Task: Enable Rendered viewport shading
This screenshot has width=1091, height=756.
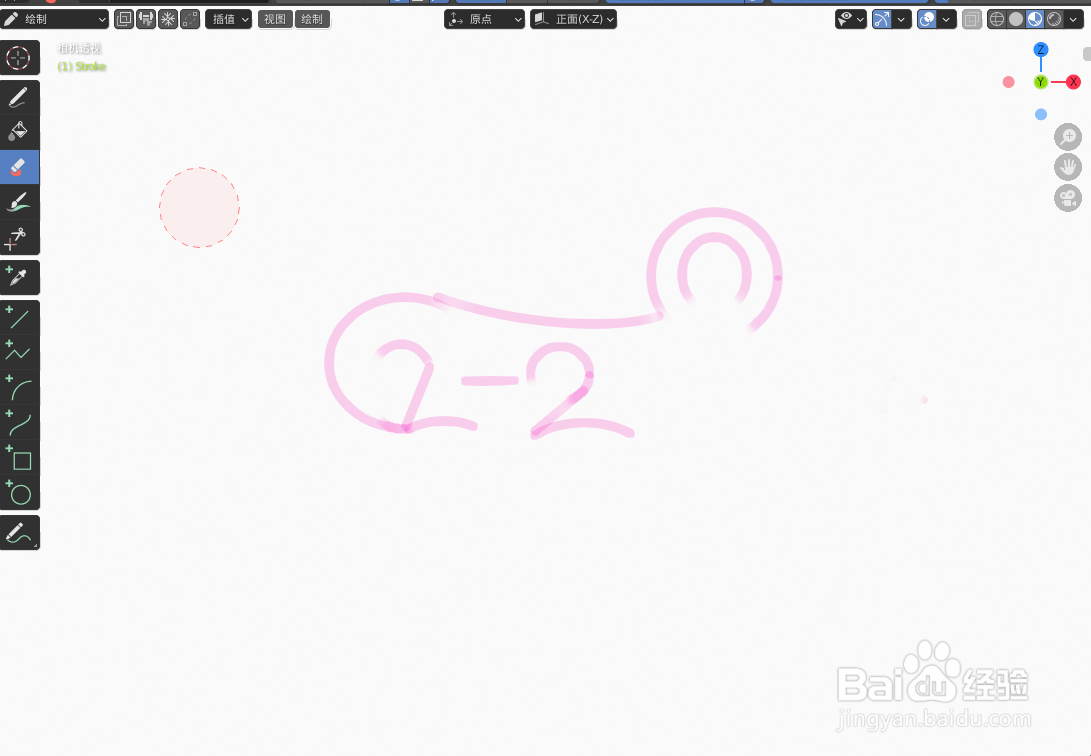Action: [x=1052, y=18]
